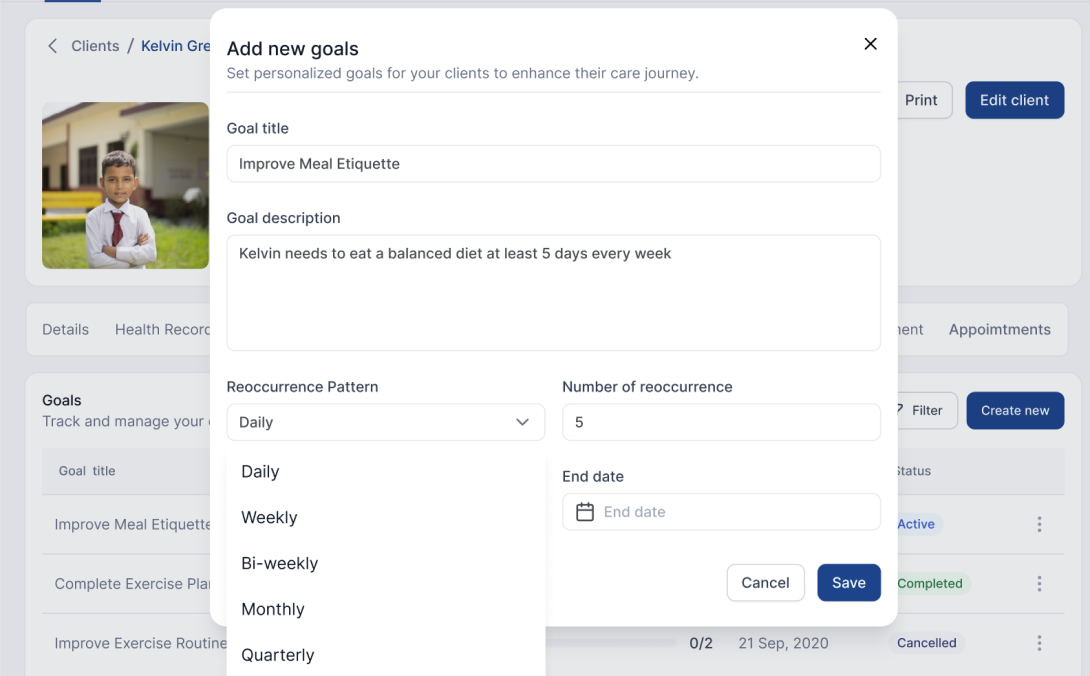Switch to the Appoimtments tab

click(1000, 330)
